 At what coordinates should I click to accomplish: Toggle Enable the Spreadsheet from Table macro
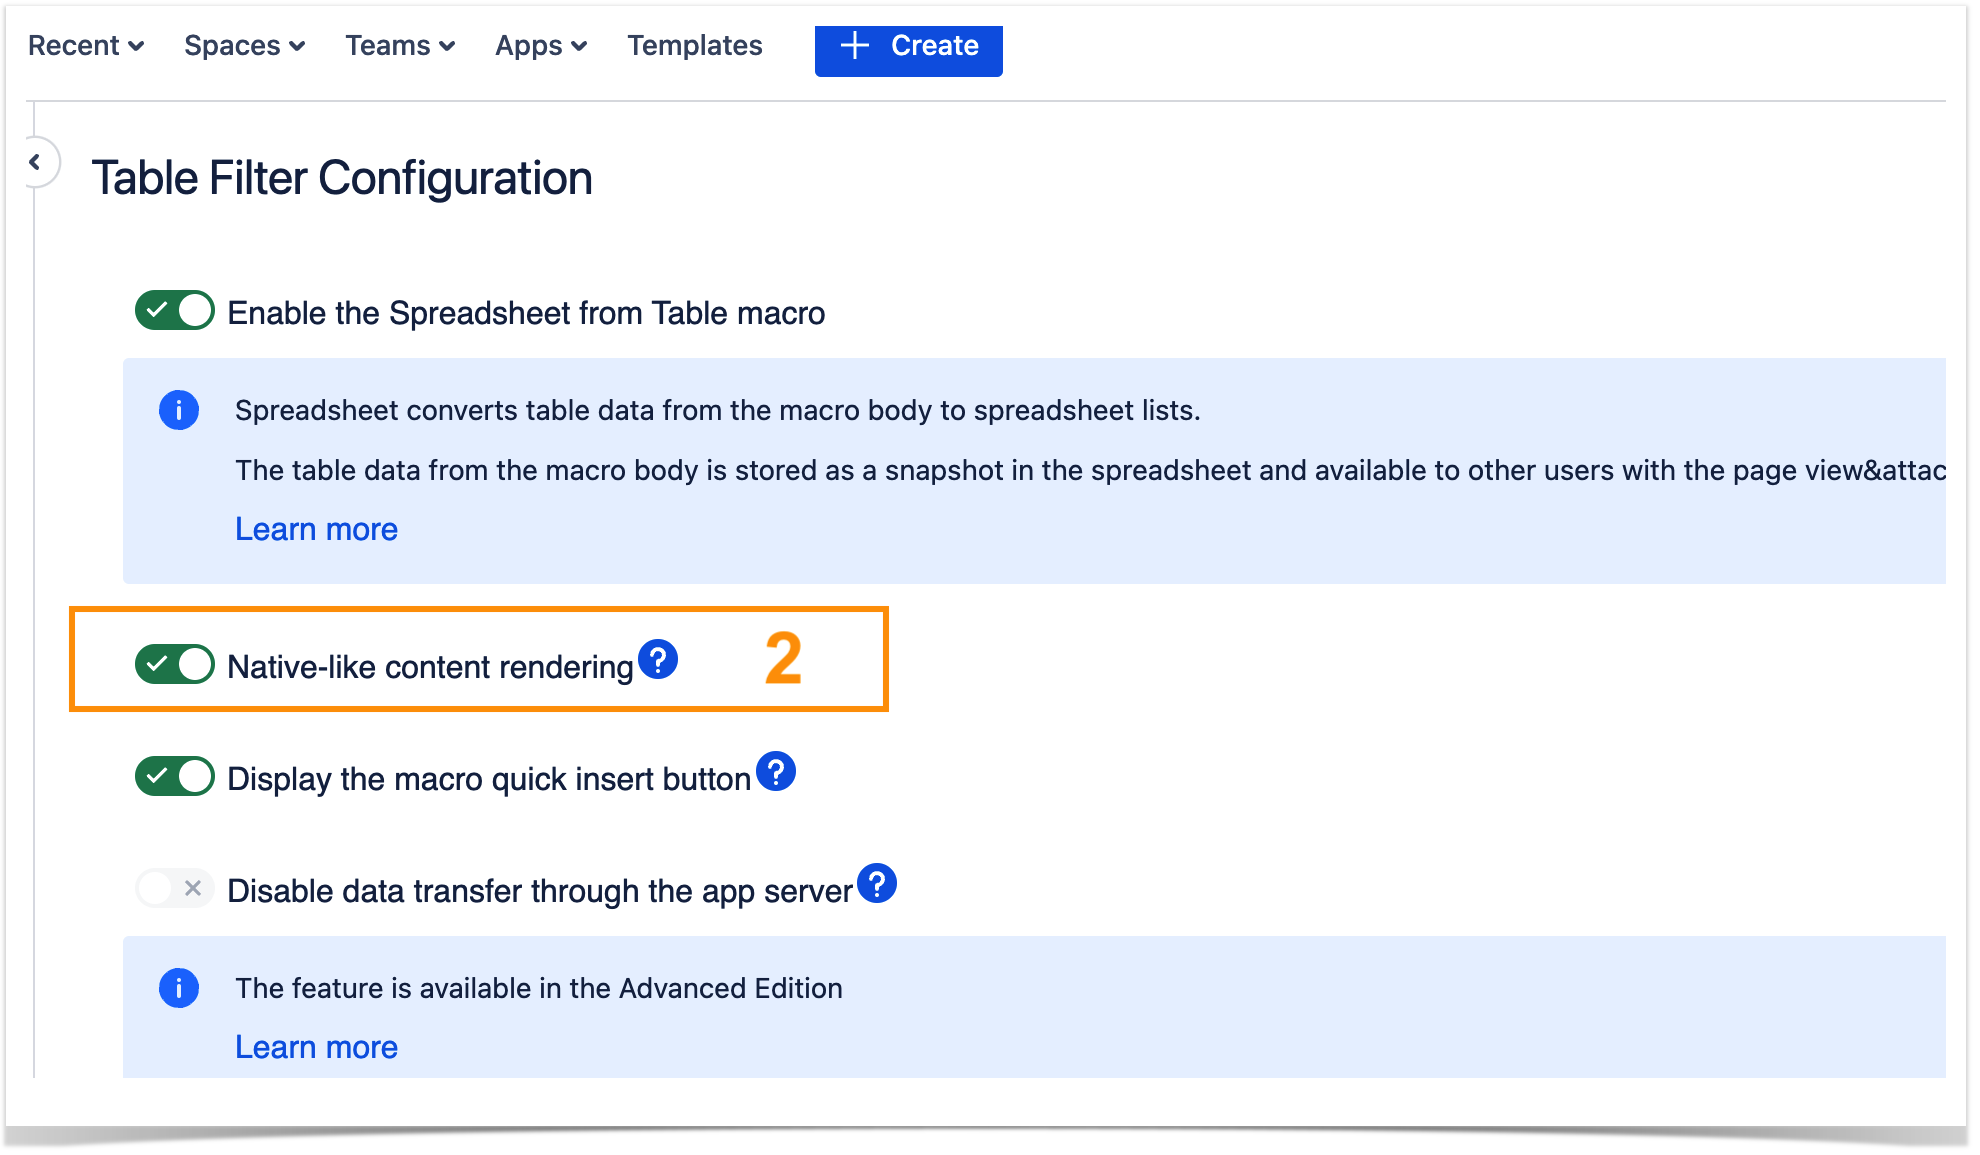point(175,311)
